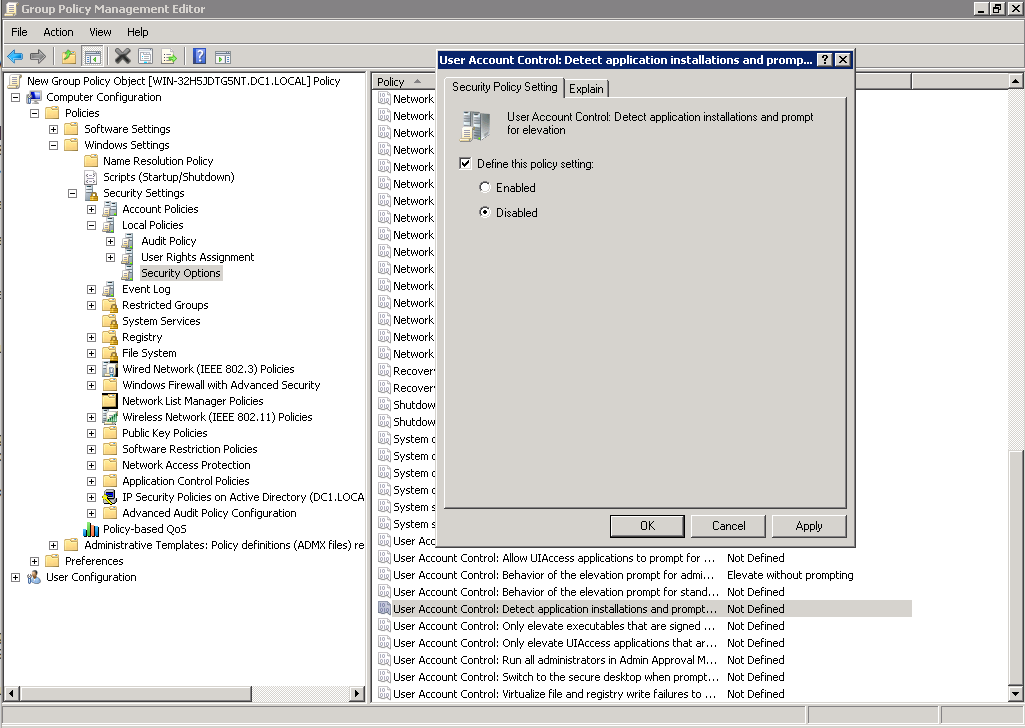Click the dialog's question mark help button
The height and width of the screenshot is (728, 1025).
click(824, 60)
